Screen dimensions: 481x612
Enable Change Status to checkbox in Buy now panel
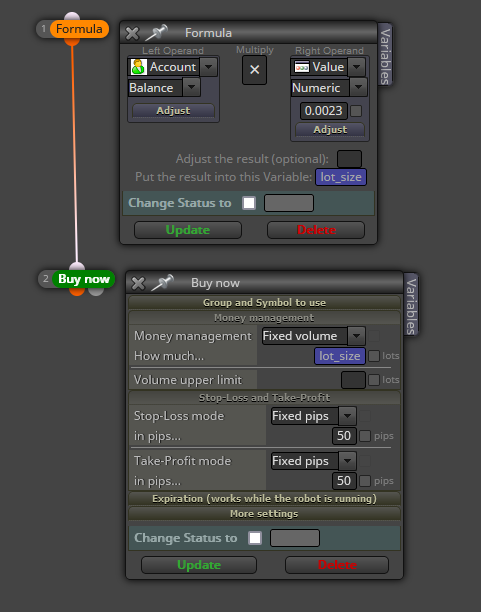point(255,538)
